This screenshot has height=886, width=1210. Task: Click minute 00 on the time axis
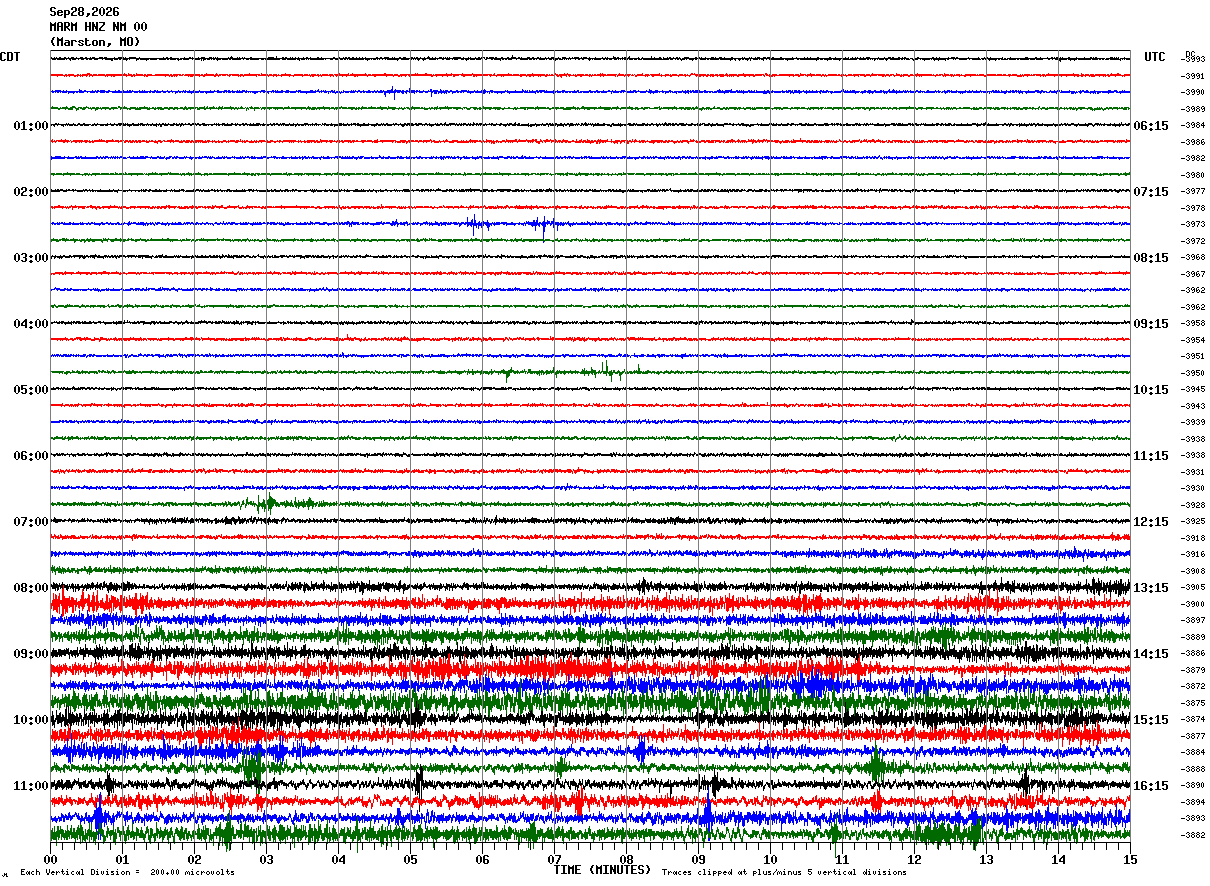[51, 859]
